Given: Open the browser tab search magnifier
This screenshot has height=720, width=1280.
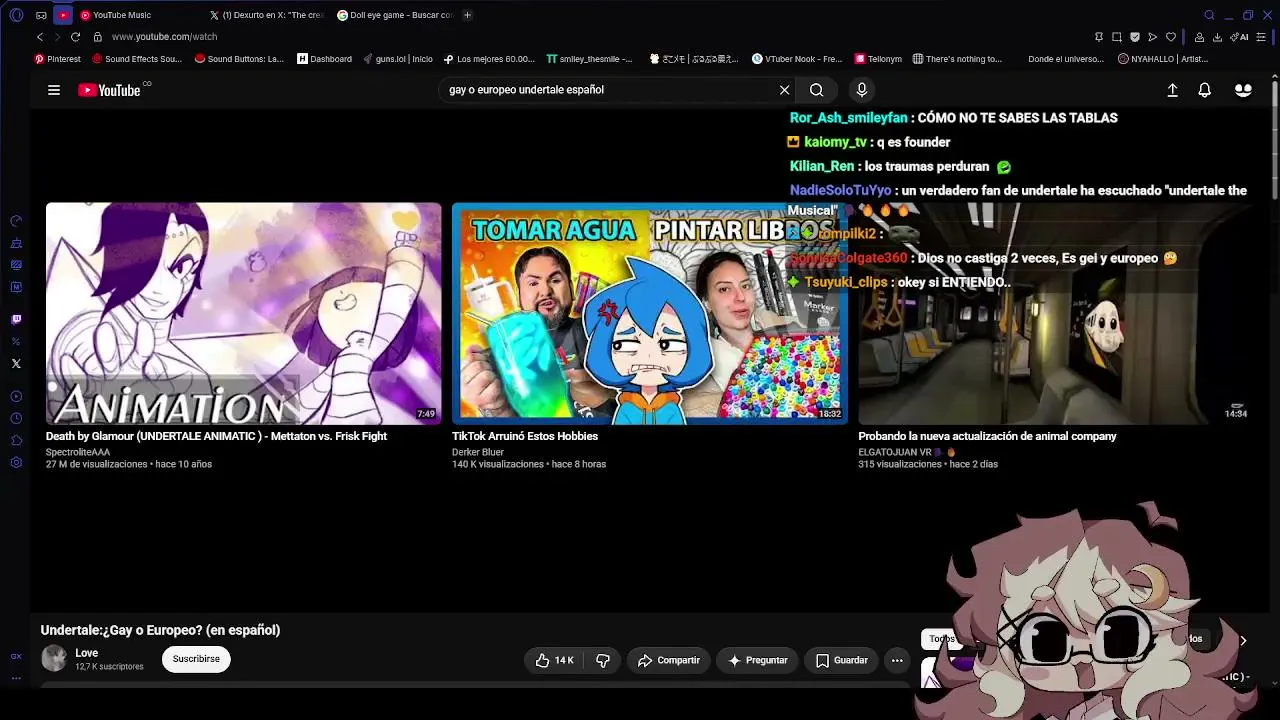Looking at the screenshot, I should 1209,15.
